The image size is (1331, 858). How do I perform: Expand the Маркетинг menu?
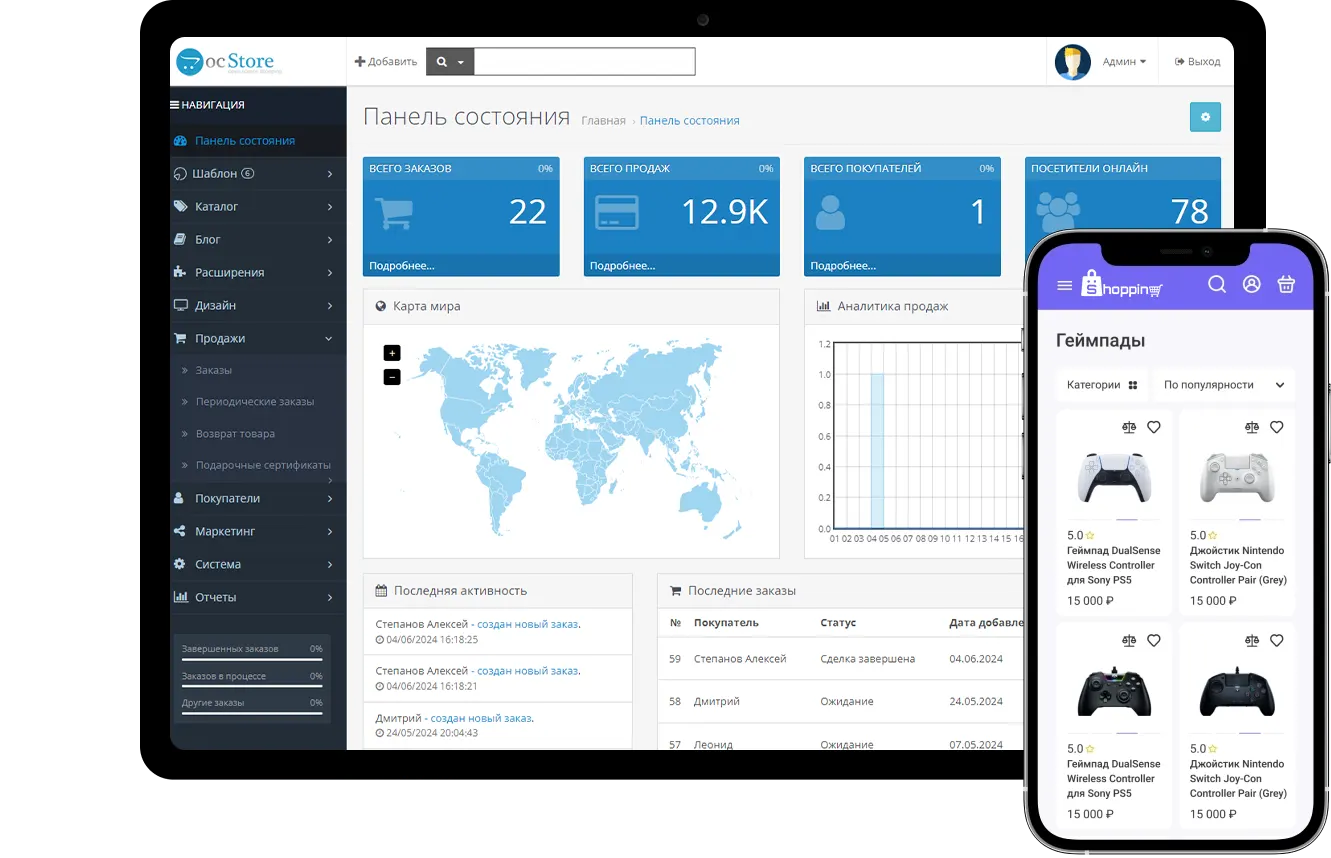258,532
